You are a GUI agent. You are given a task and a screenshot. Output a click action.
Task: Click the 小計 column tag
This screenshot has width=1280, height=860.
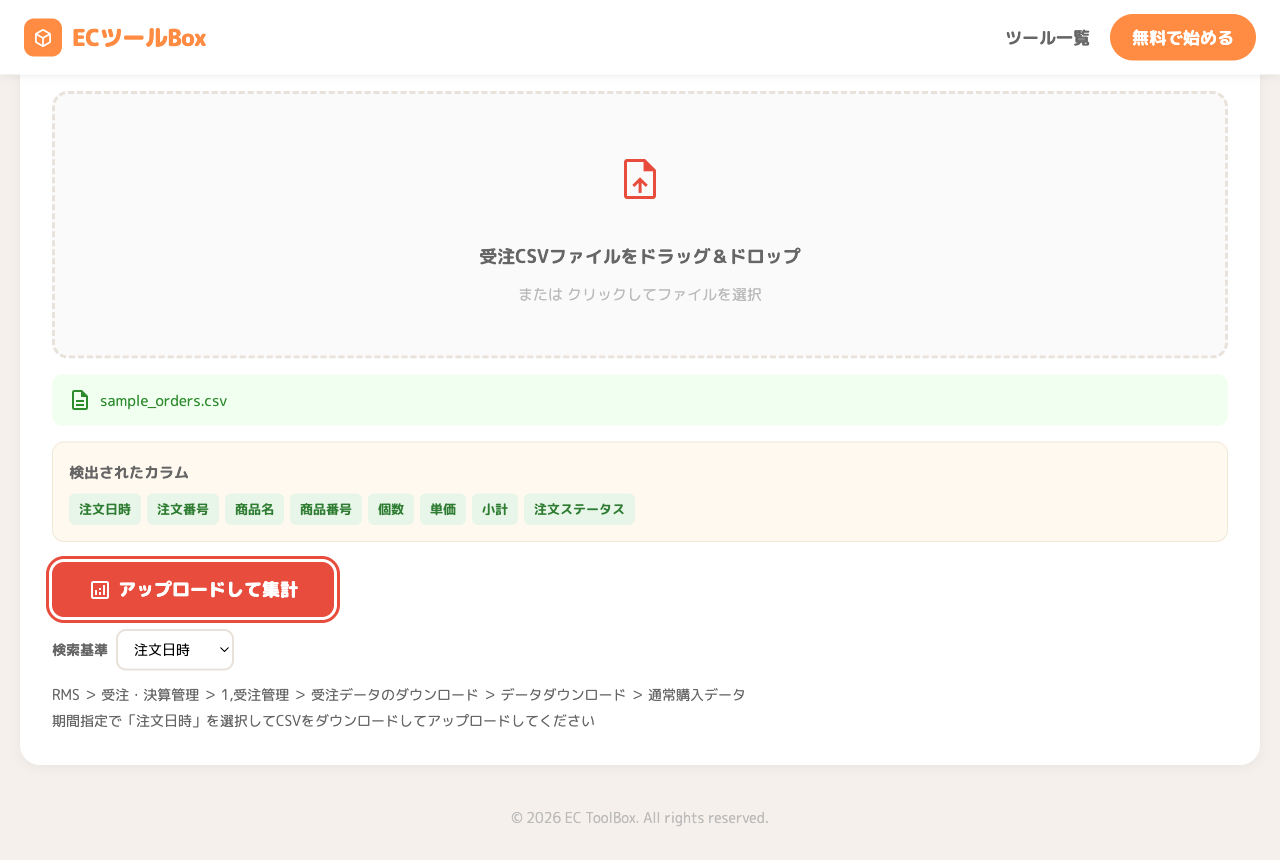tap(495, 509)
